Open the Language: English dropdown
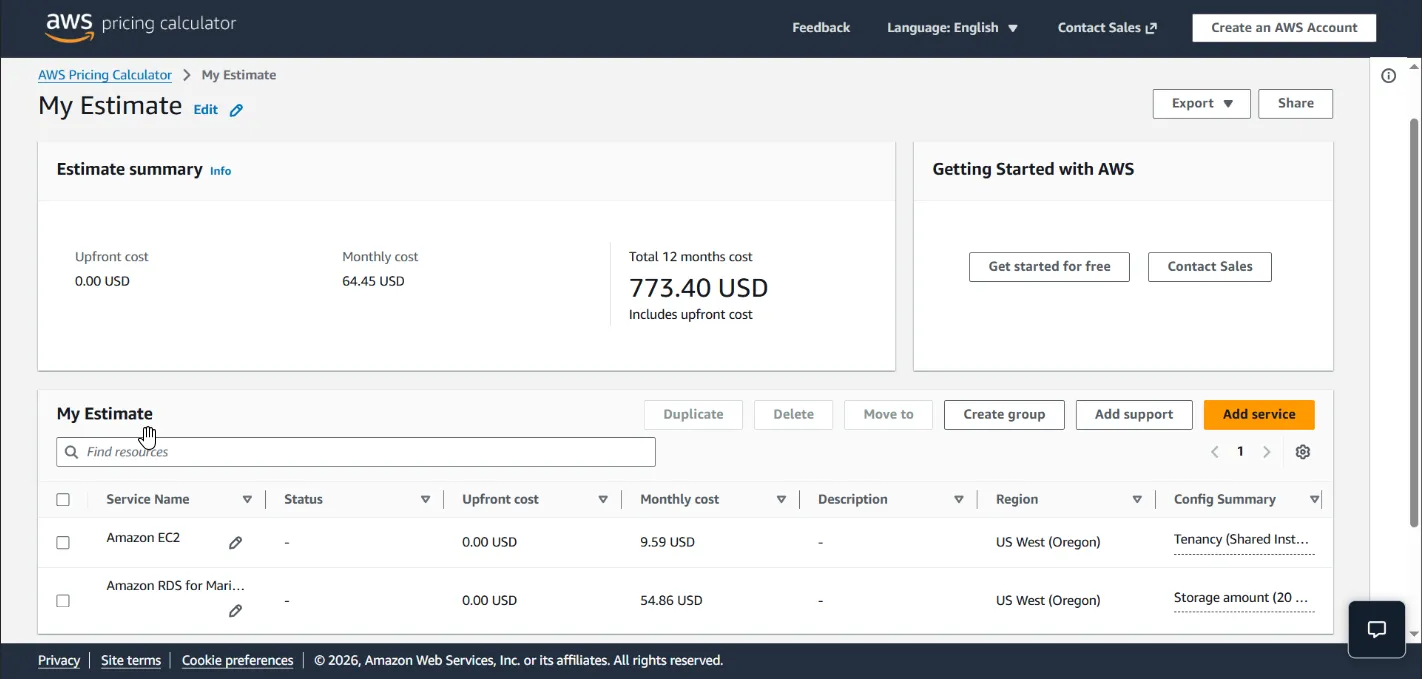The image size is (1422, 679). point(952,28)
